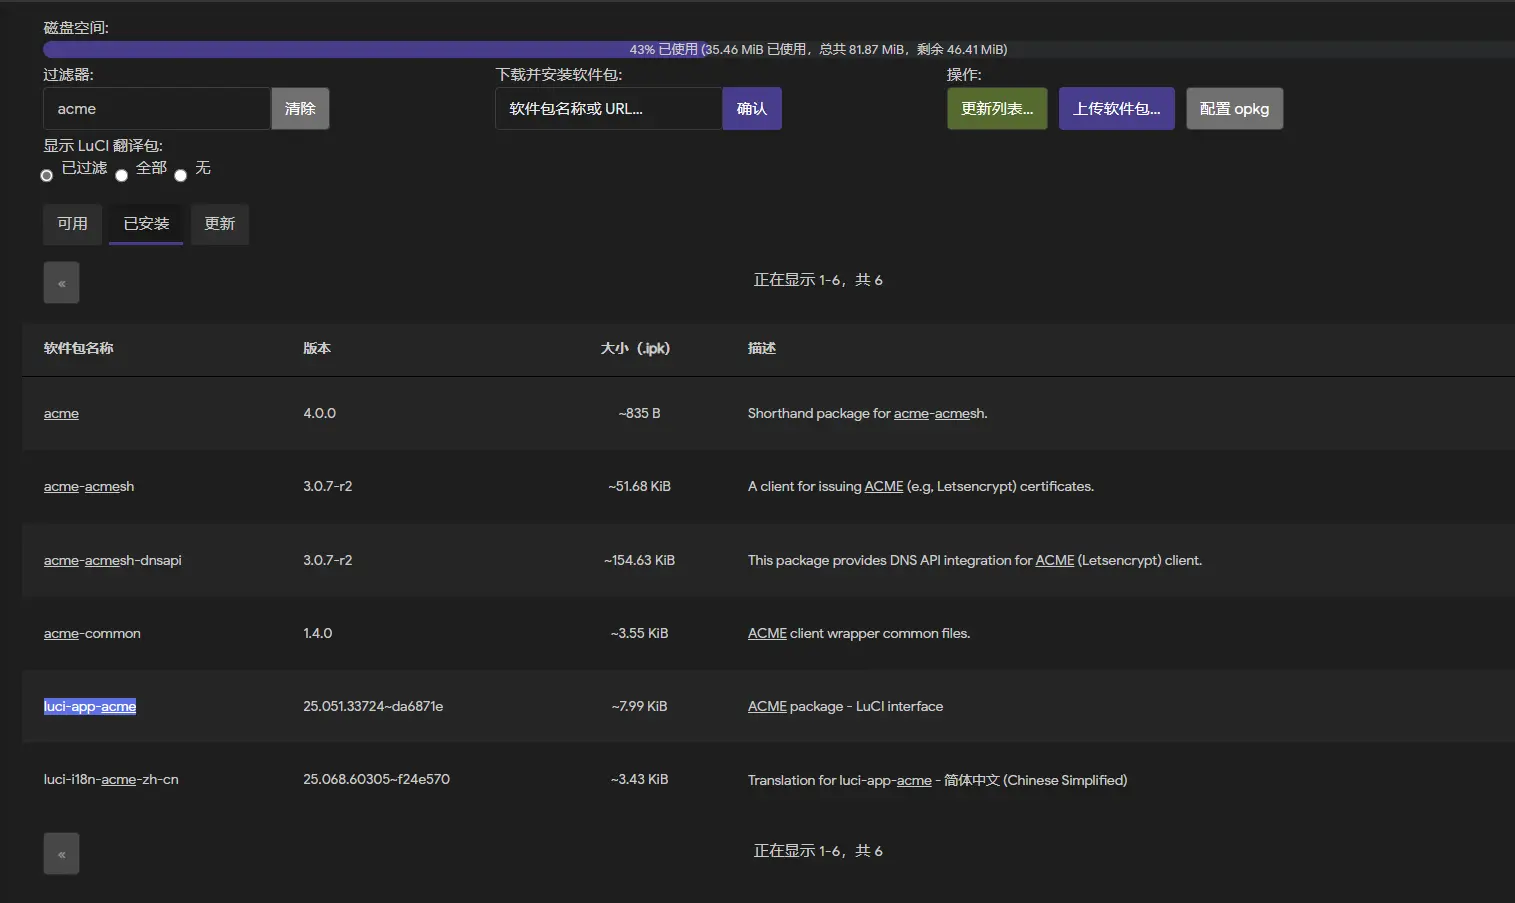The image size is (1515, 903).
Task: Click the 更新列表 button
Action: (996, 109)
